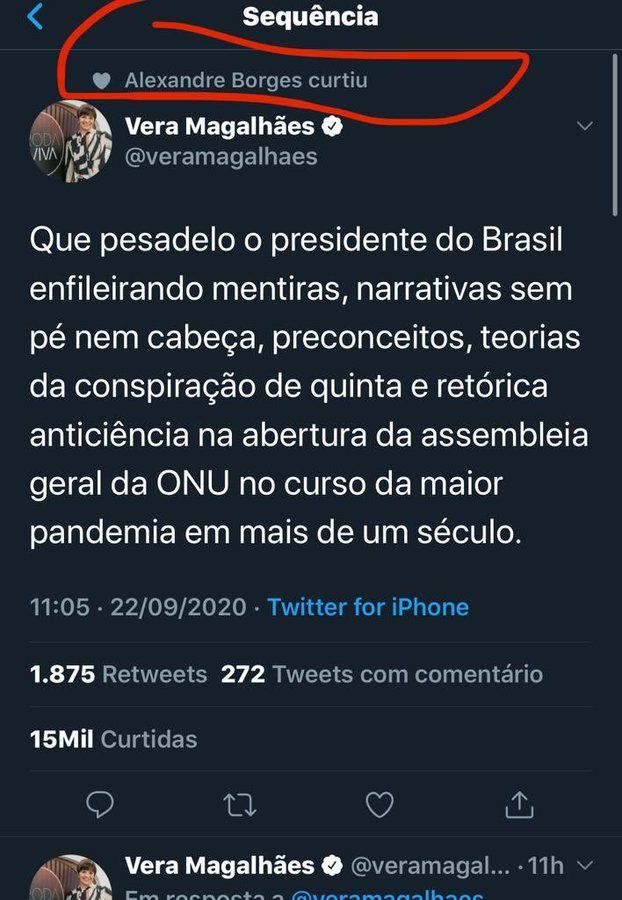Open the Alexandre Borges curtiu label
This screenshot has height=900, width=622.
[x=246, y=80]
